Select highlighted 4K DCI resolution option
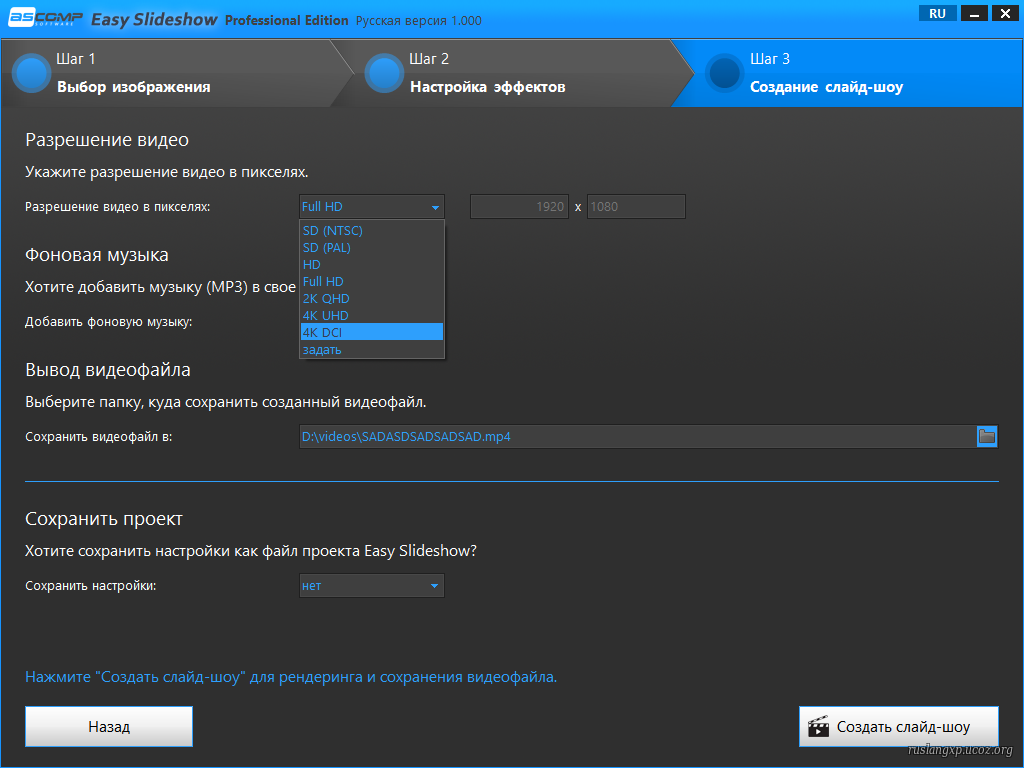Image resolution: width=1024 pixels, height=768 pixels. (372, 332)
